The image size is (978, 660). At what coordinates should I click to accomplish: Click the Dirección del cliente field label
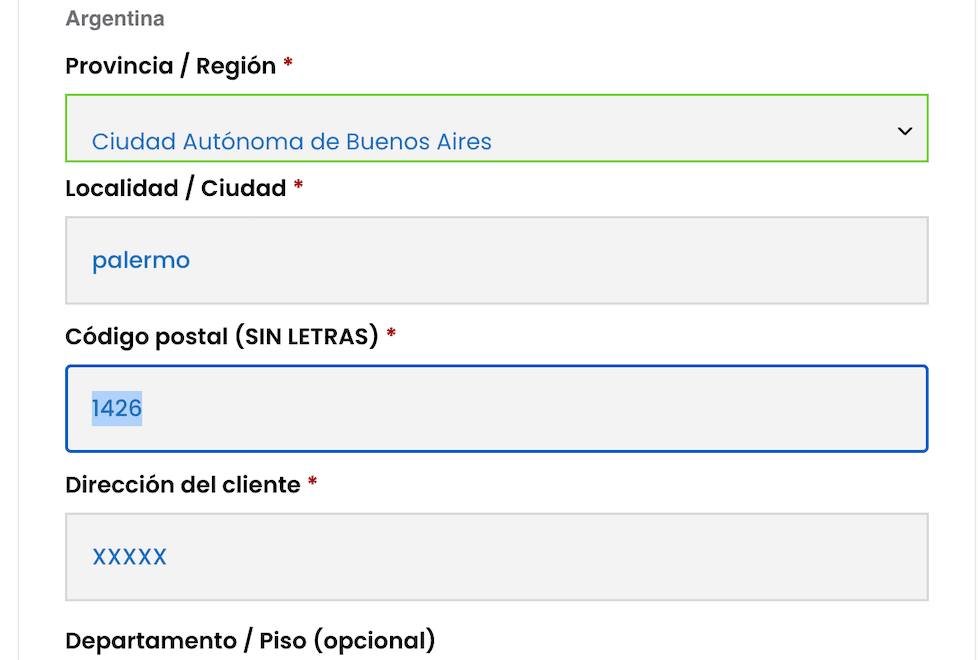point(183,485)
